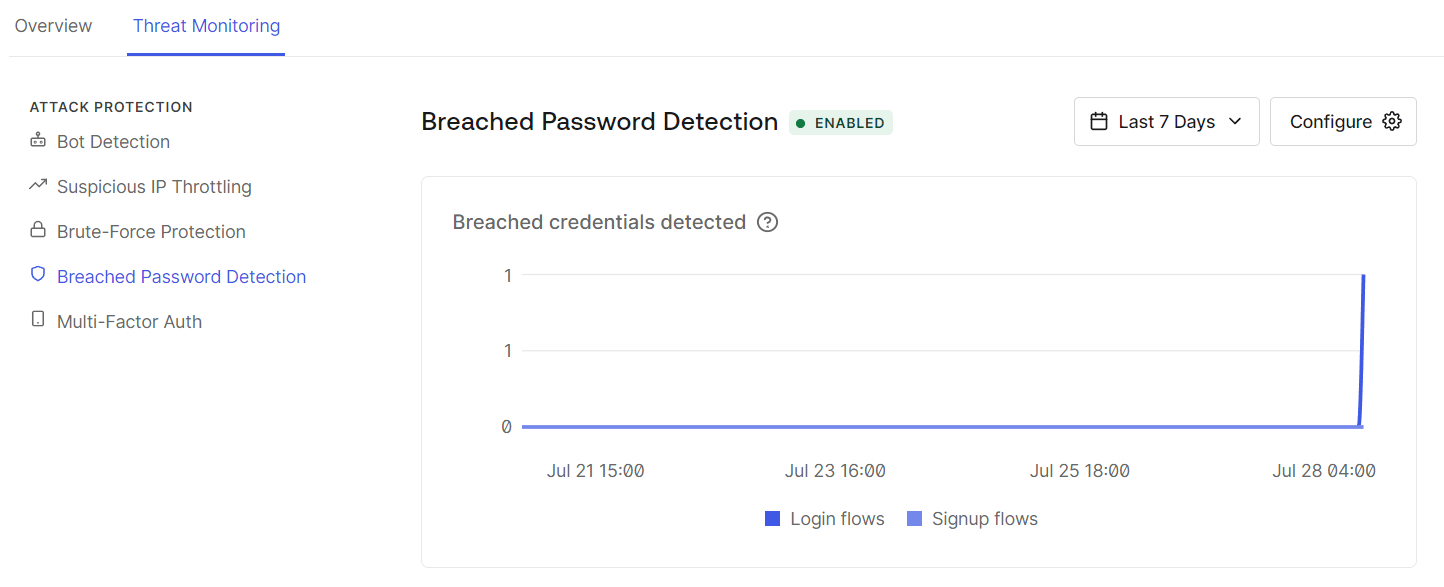This screenshot has height=587, width=1444.
Task: Click the Brute-Force Protection lock icon
Action: coord(38,231)
